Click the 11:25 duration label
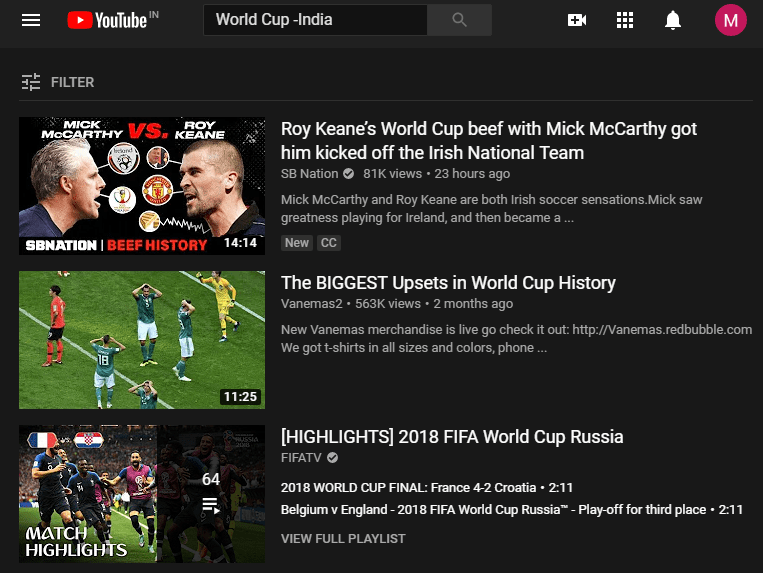The image size is (763, 573). point(240,396)
